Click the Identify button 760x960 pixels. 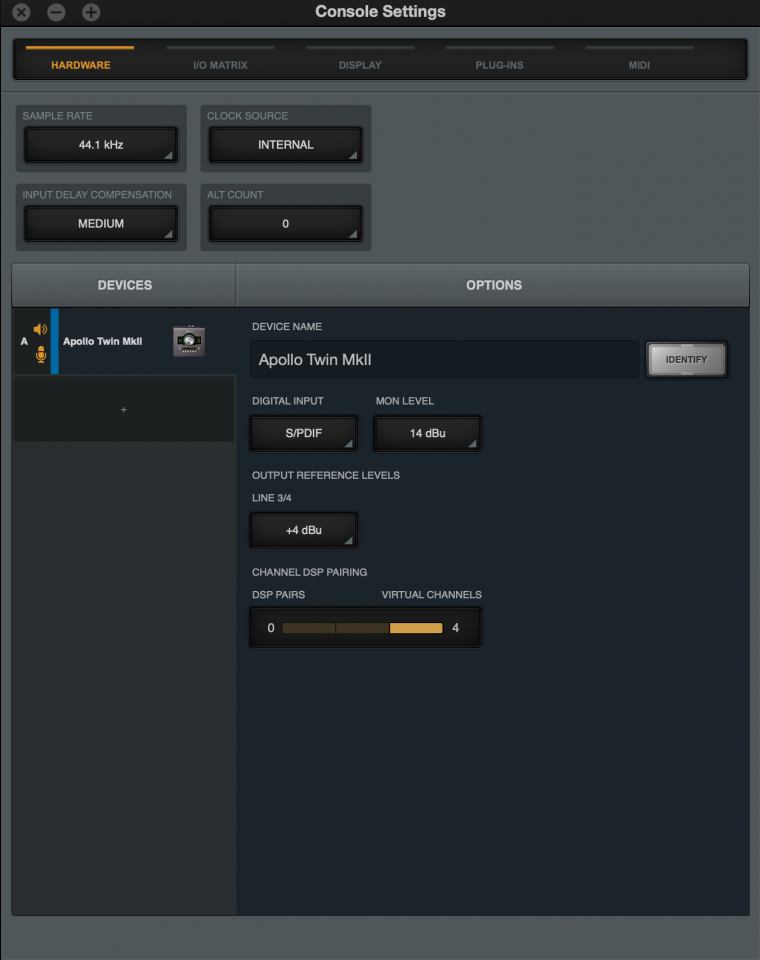tap(687, 359)
